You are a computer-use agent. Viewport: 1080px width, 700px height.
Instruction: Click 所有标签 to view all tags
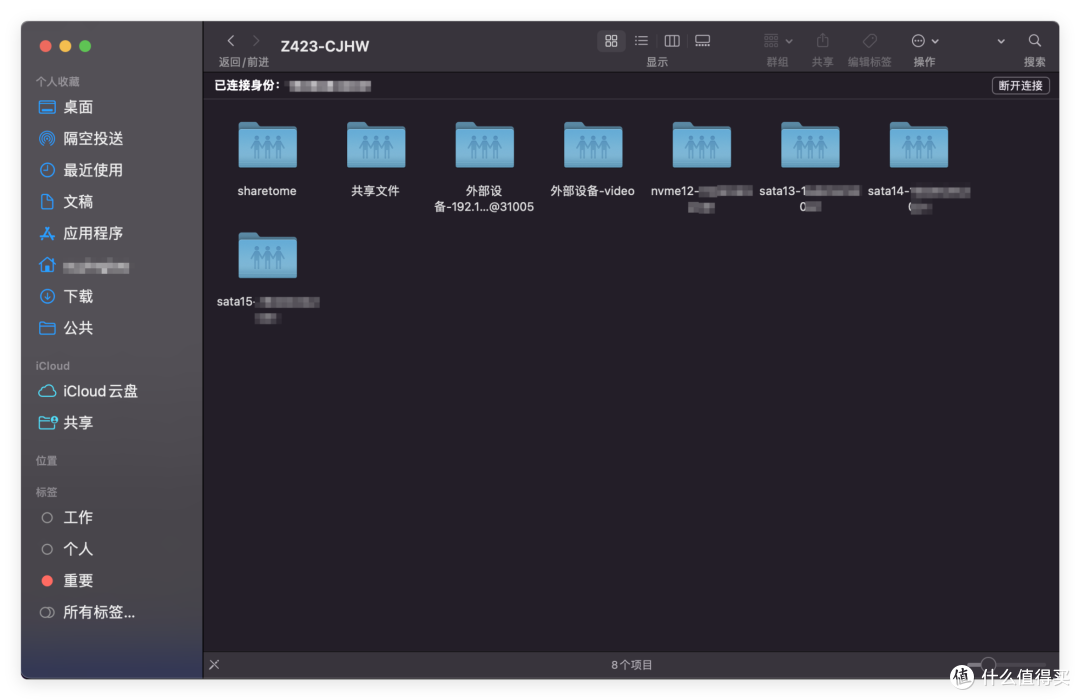96,611
